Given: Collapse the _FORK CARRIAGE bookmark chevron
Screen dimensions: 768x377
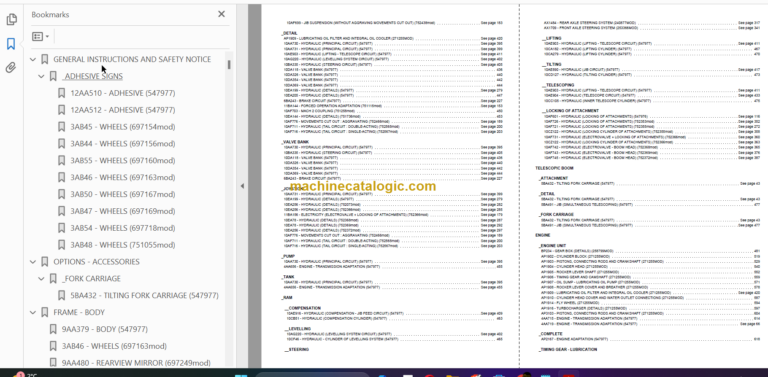Looking at the screenshot, I should (x=41, y=279).
